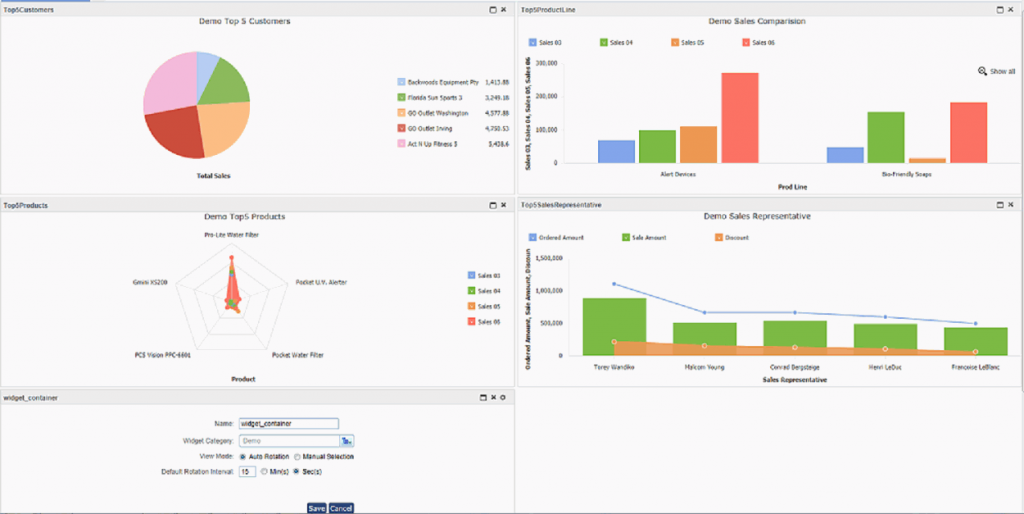Click the 'PCS Vision PPC-6601' radar label
The height and width of the screenshot is (514, 1024).
coord(162,355)
